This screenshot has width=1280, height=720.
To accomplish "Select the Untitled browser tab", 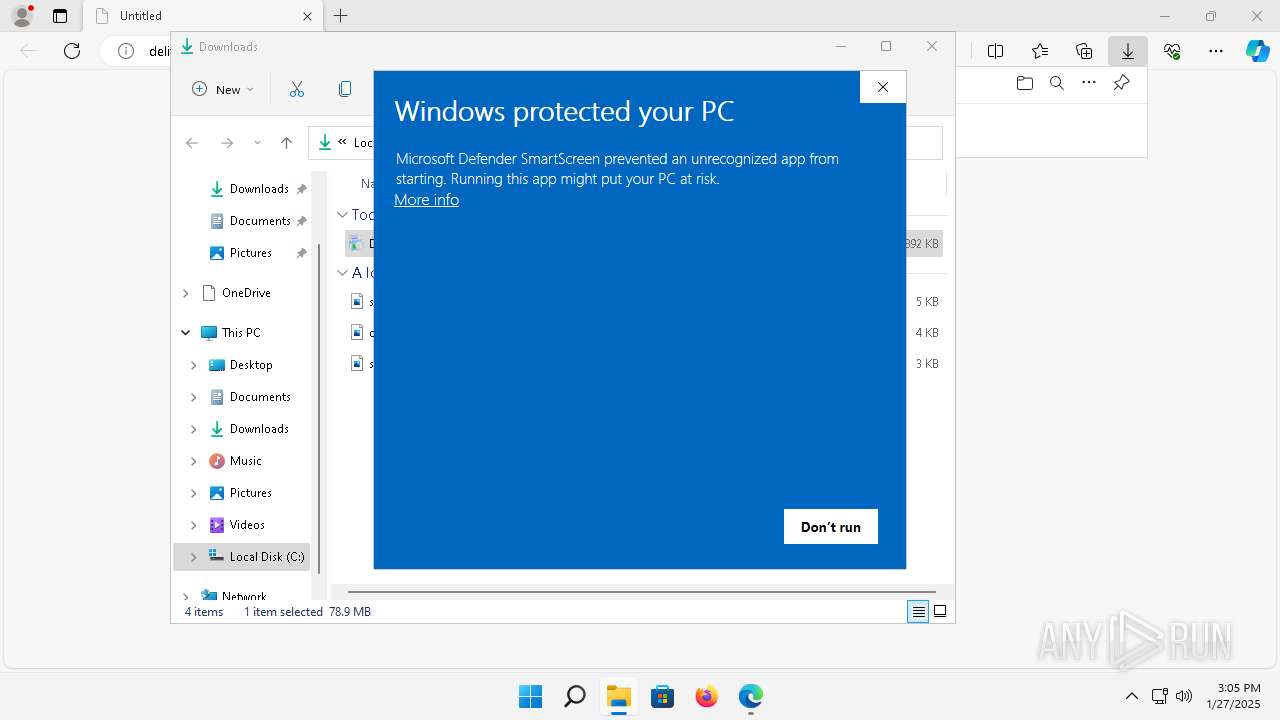I will (203, 16).
